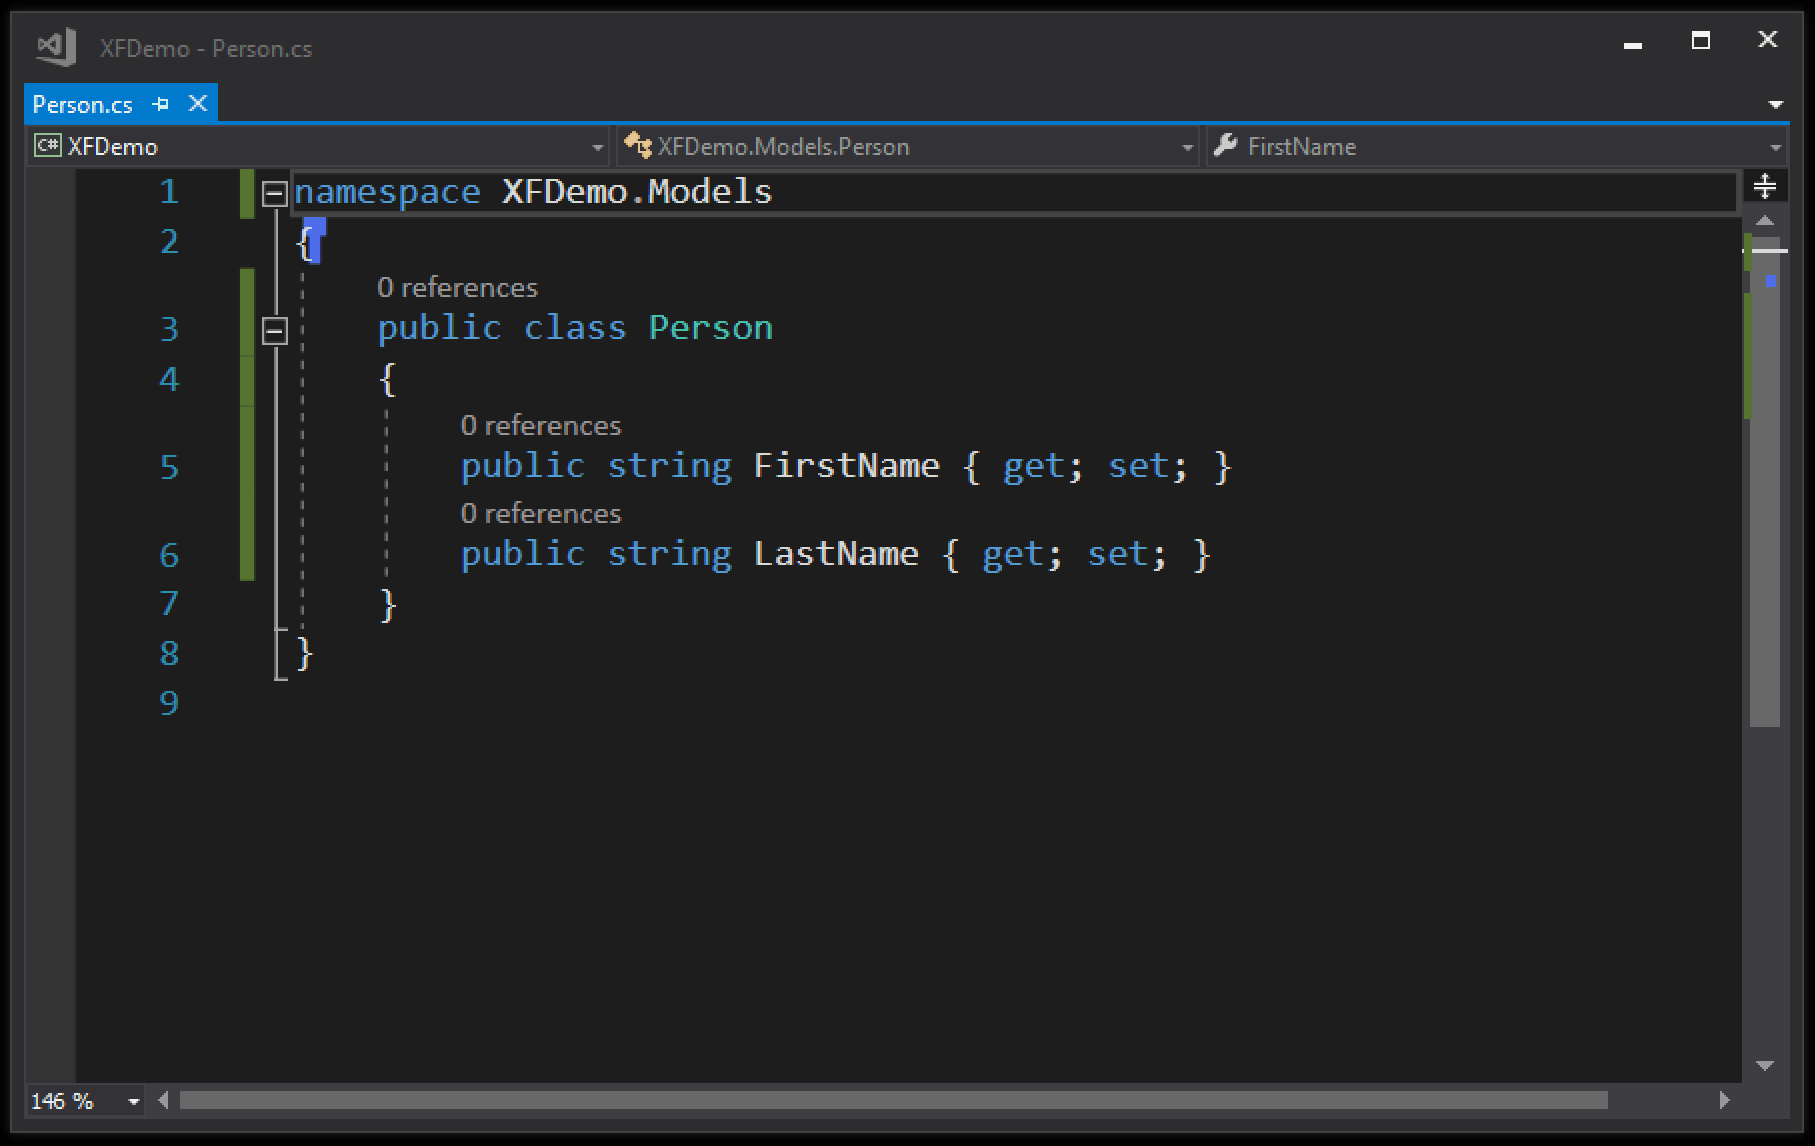Click '0 references' above the LastName property

click(x=540, y=514)
